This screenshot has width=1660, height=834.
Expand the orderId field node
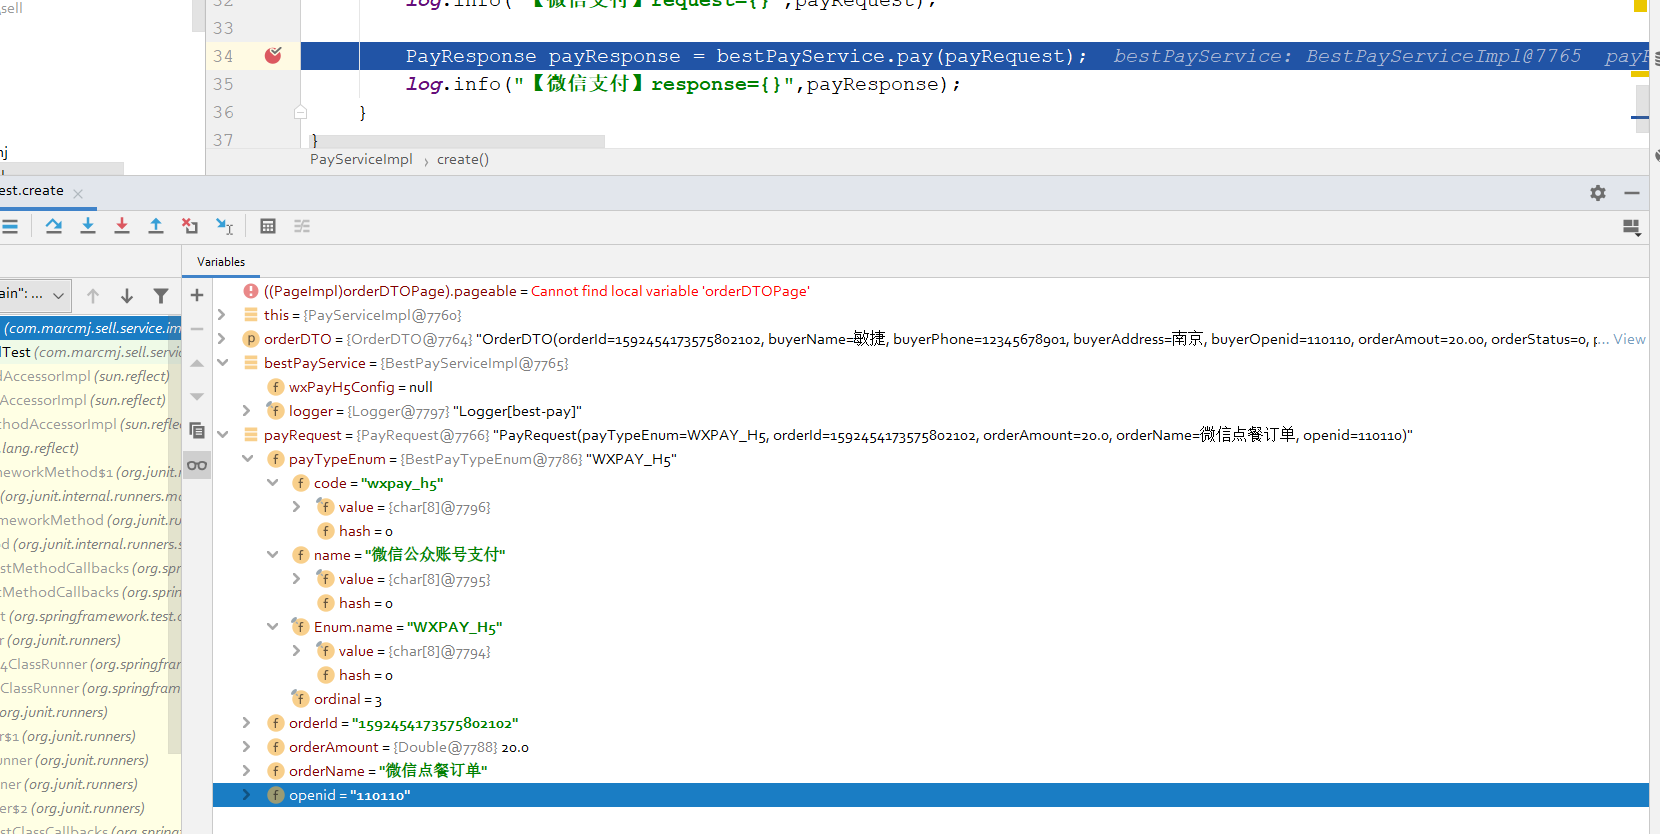pyautogui.click(x=247, y=723)
